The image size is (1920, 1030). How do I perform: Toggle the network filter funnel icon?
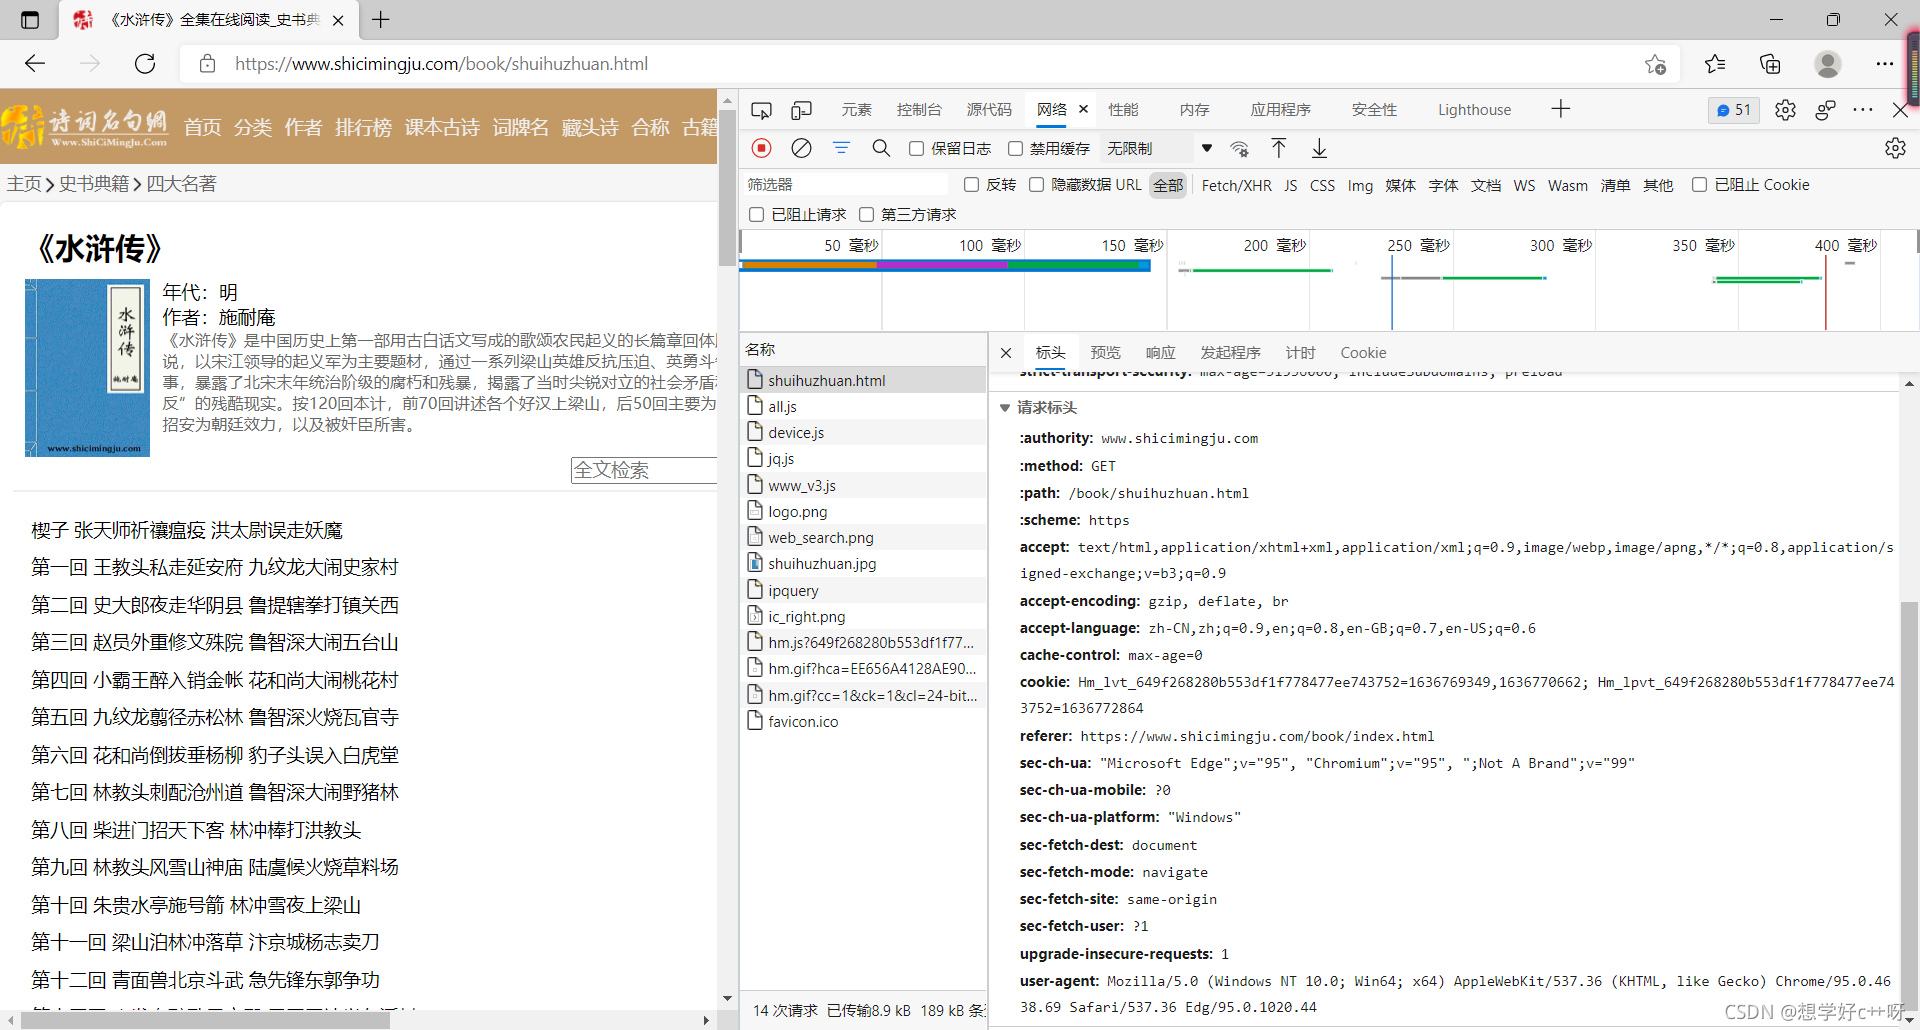pos(841,148)
